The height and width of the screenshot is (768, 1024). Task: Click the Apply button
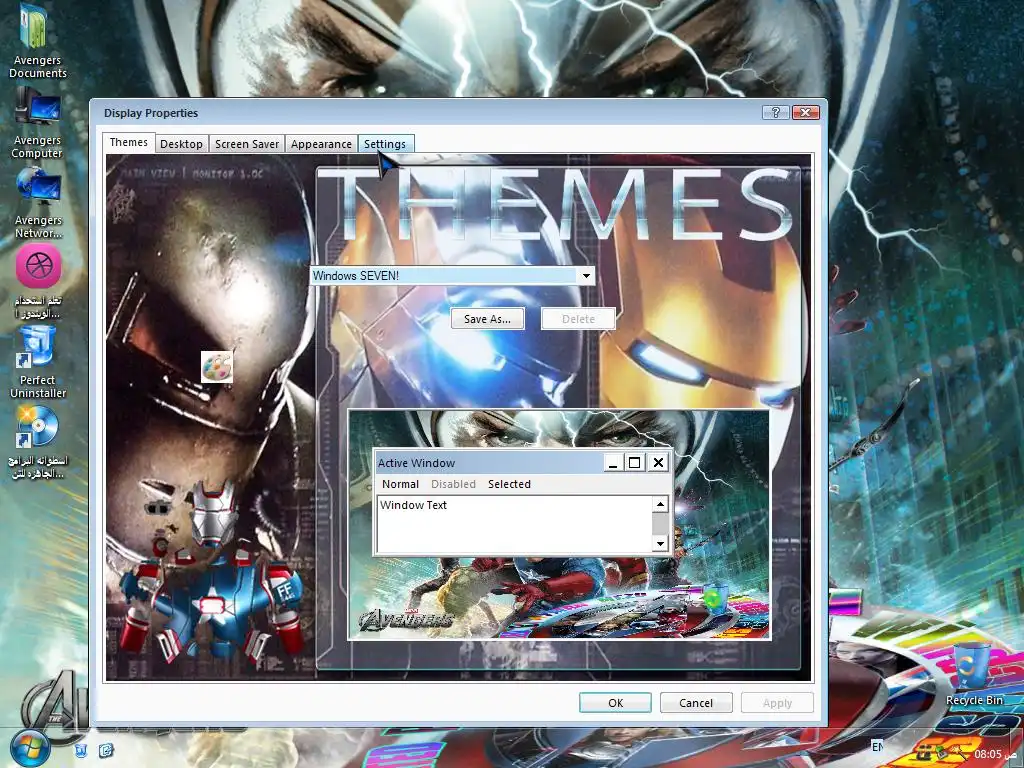pos(777,703)
